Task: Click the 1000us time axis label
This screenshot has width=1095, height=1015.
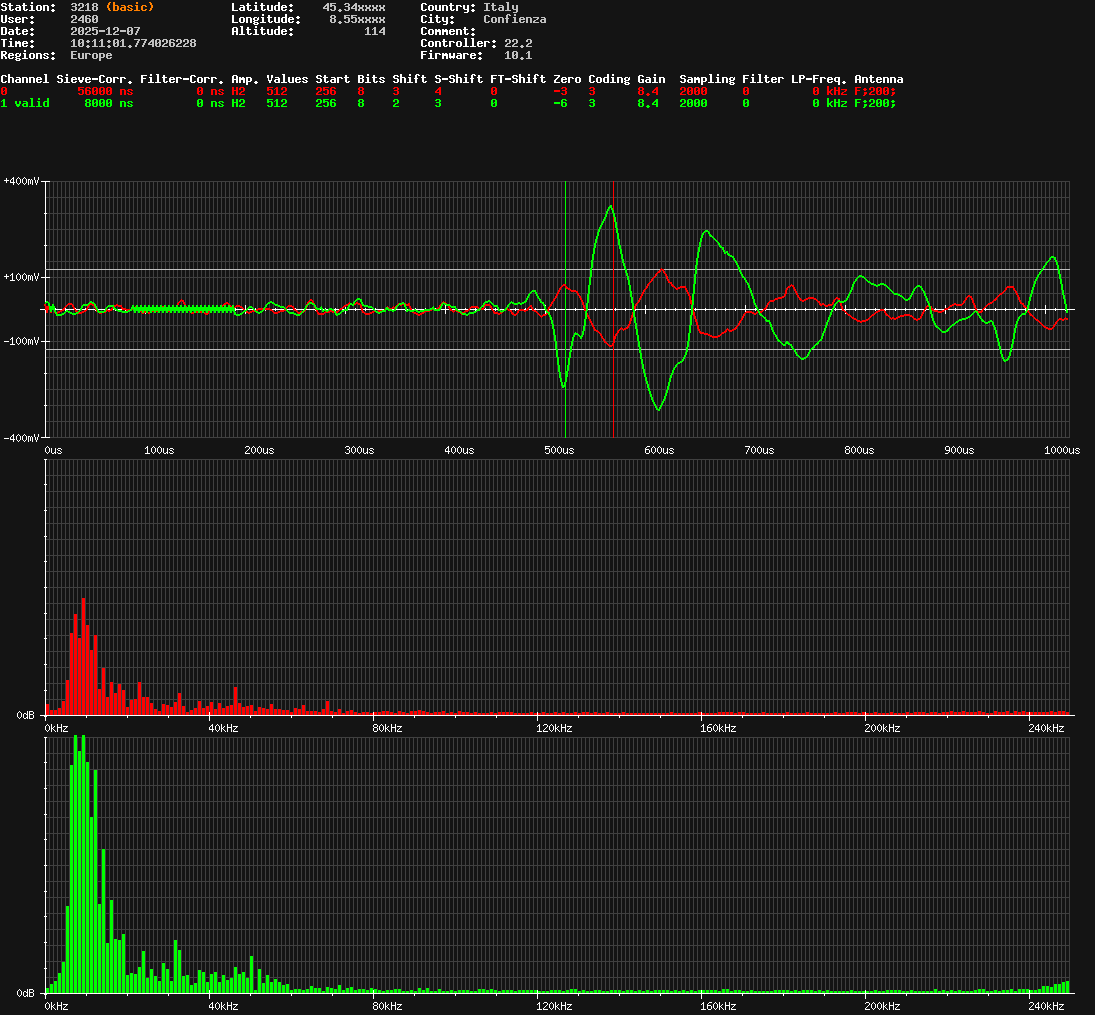Action: [x=1061, y=450]
